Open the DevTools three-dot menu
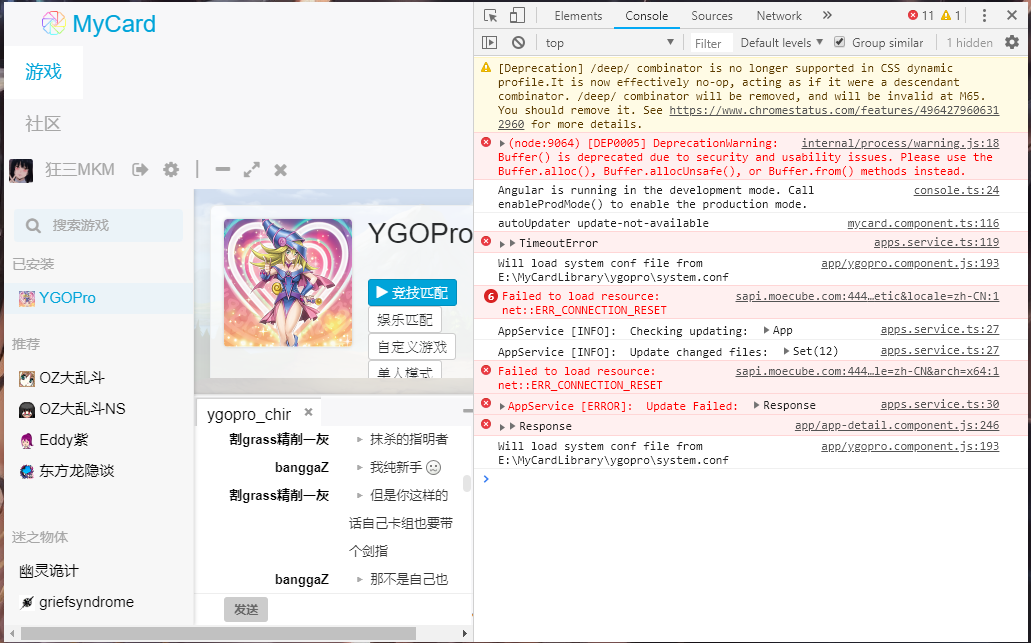 coord(984,16)
